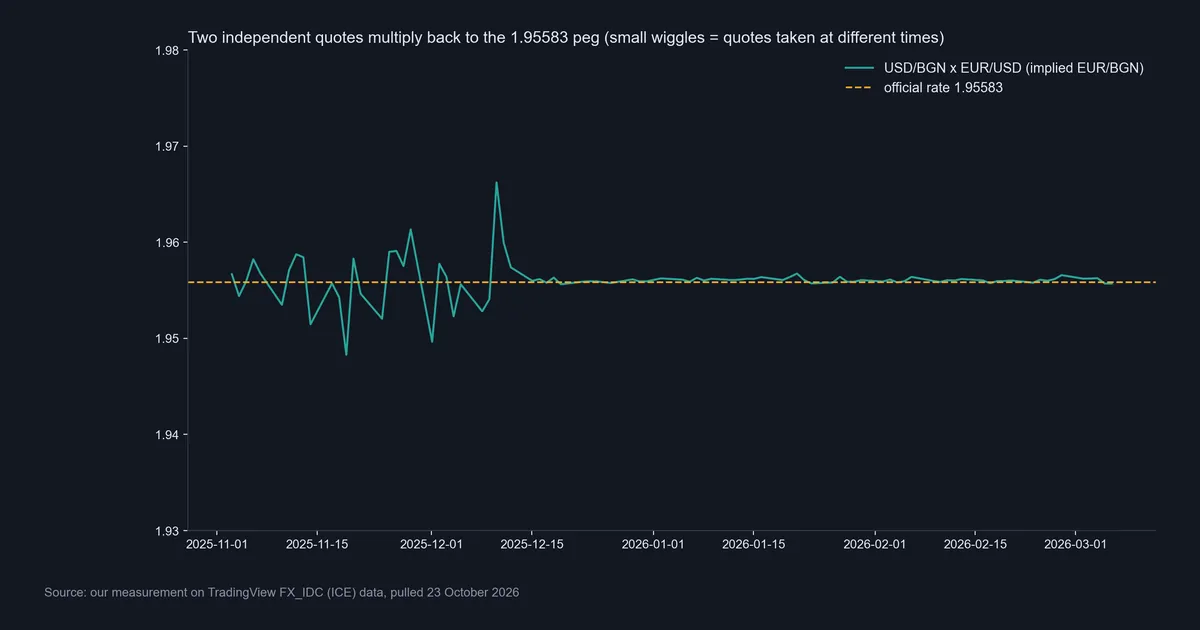This screenshot has width=1200, height=630.
Task: Select the USD/BGN x EUR/USD legend label
Action: pyautogui.click(x=1013, y=68)
